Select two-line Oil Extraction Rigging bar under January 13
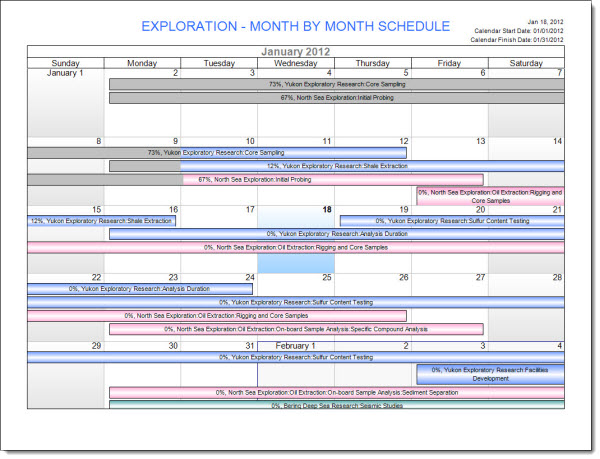The height and width of the screenshot is (459, 600). pos(490,195)
